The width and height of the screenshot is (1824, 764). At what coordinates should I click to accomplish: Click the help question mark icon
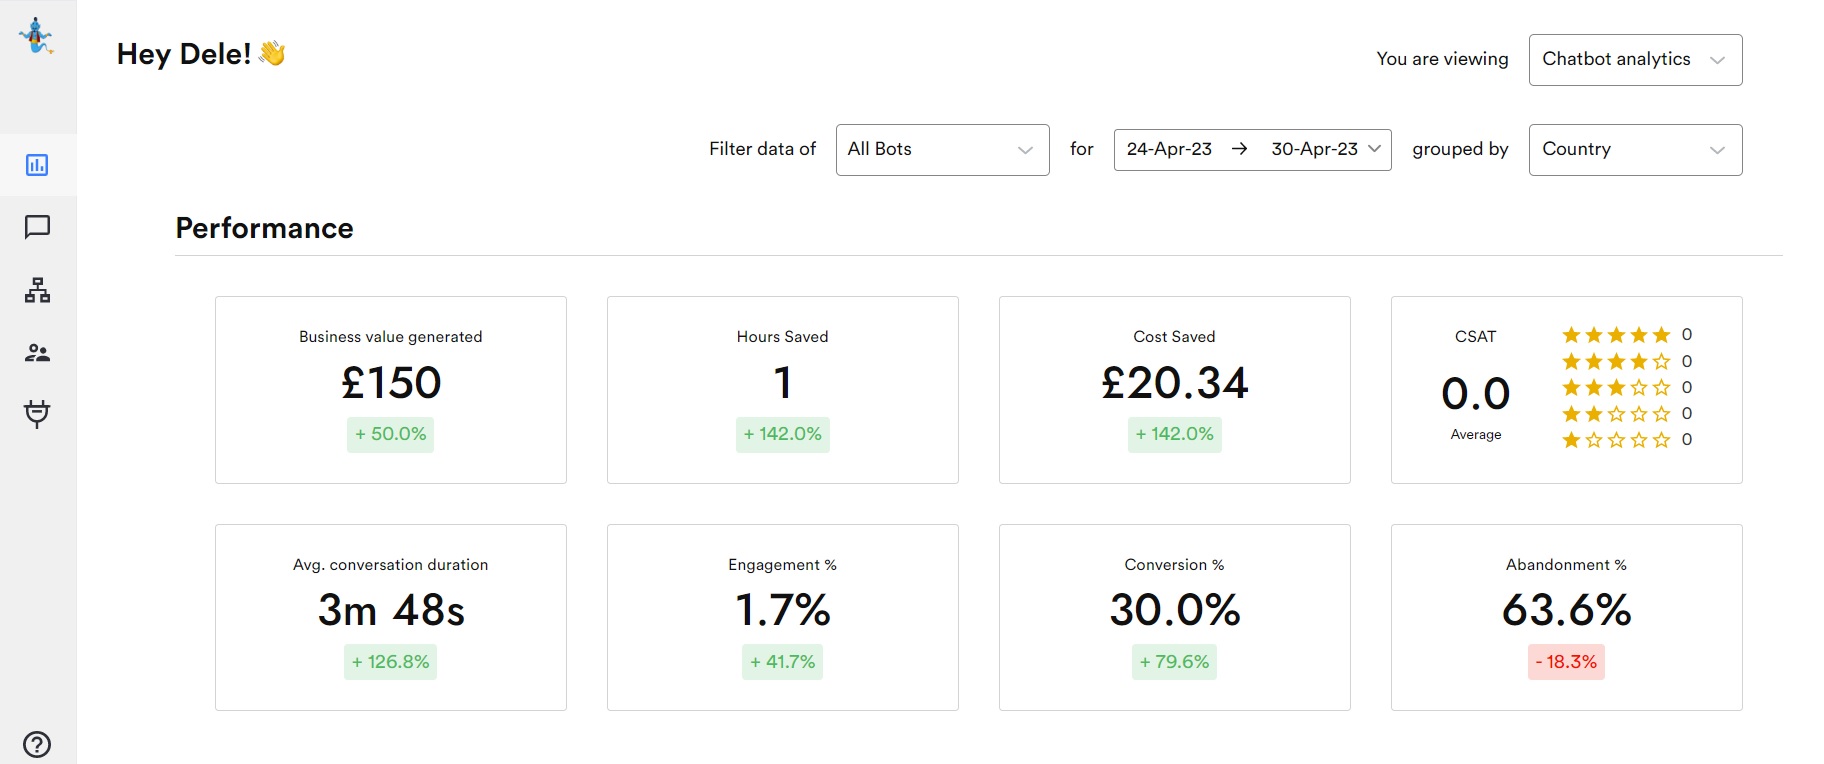pos(37,744)
